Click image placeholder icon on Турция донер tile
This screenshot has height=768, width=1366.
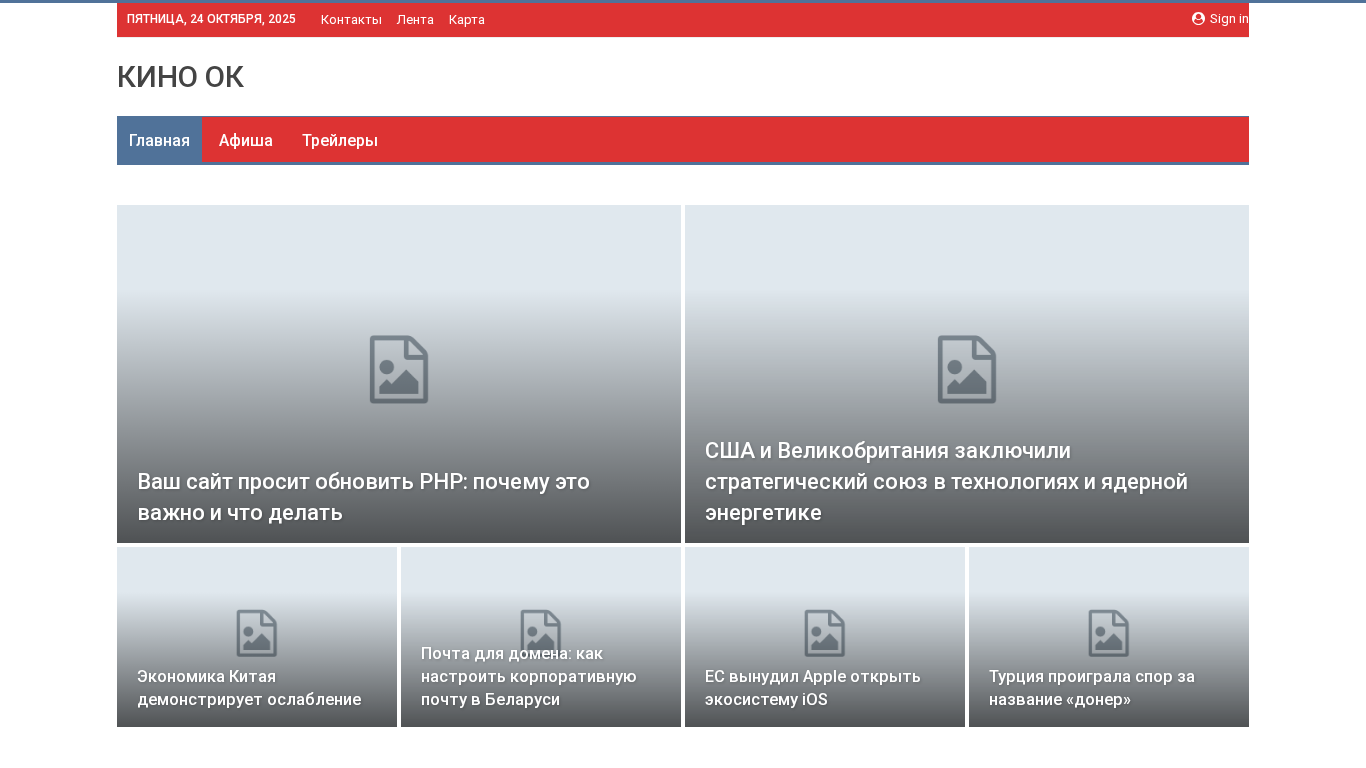point(1109,633)
